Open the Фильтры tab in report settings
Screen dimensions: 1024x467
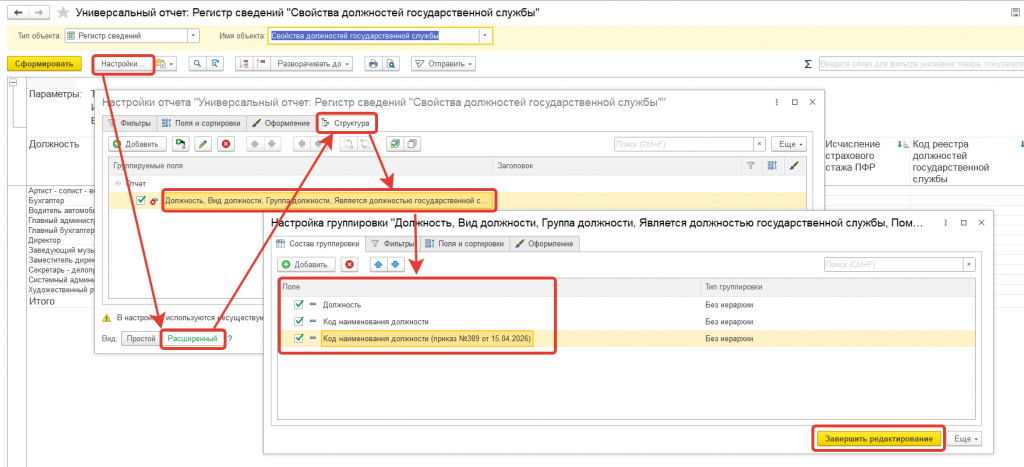point(129,123)
